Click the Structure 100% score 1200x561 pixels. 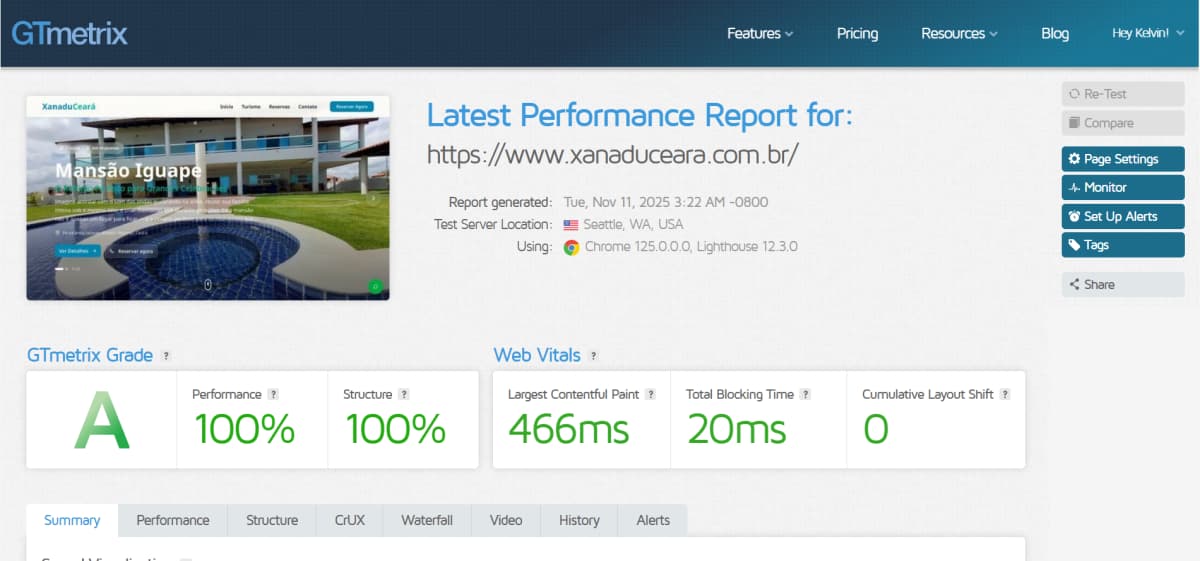tap(395, 429)
